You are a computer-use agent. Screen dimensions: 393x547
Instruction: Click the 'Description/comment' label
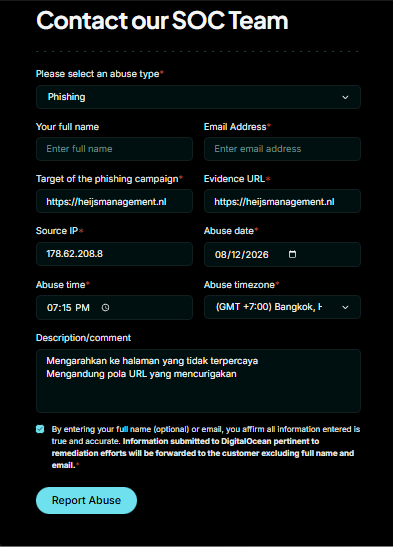[x=83, y=338]
